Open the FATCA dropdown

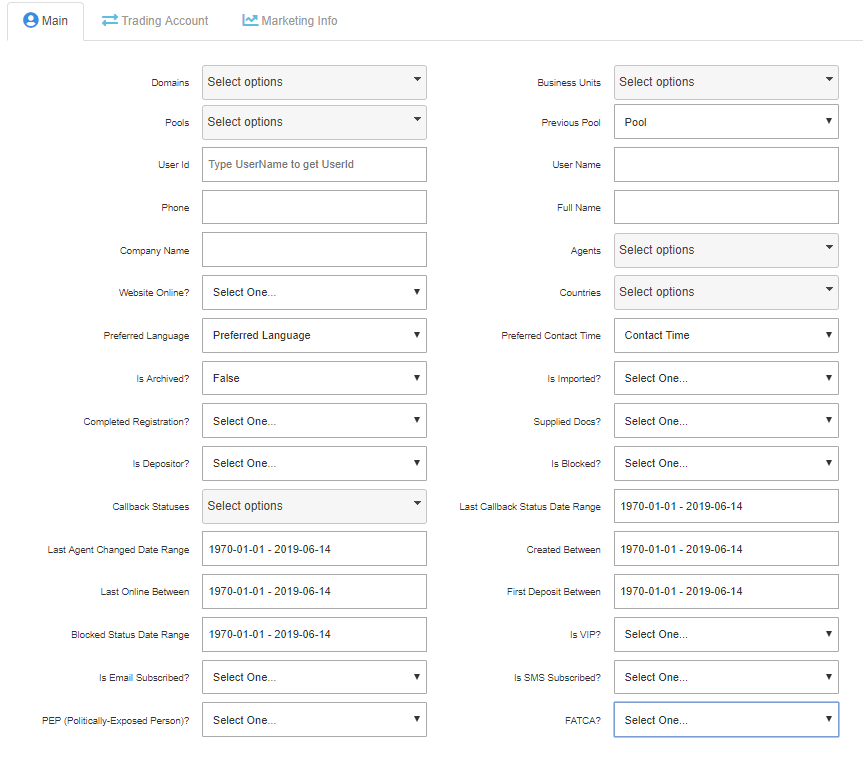click(x=726, y=720)
